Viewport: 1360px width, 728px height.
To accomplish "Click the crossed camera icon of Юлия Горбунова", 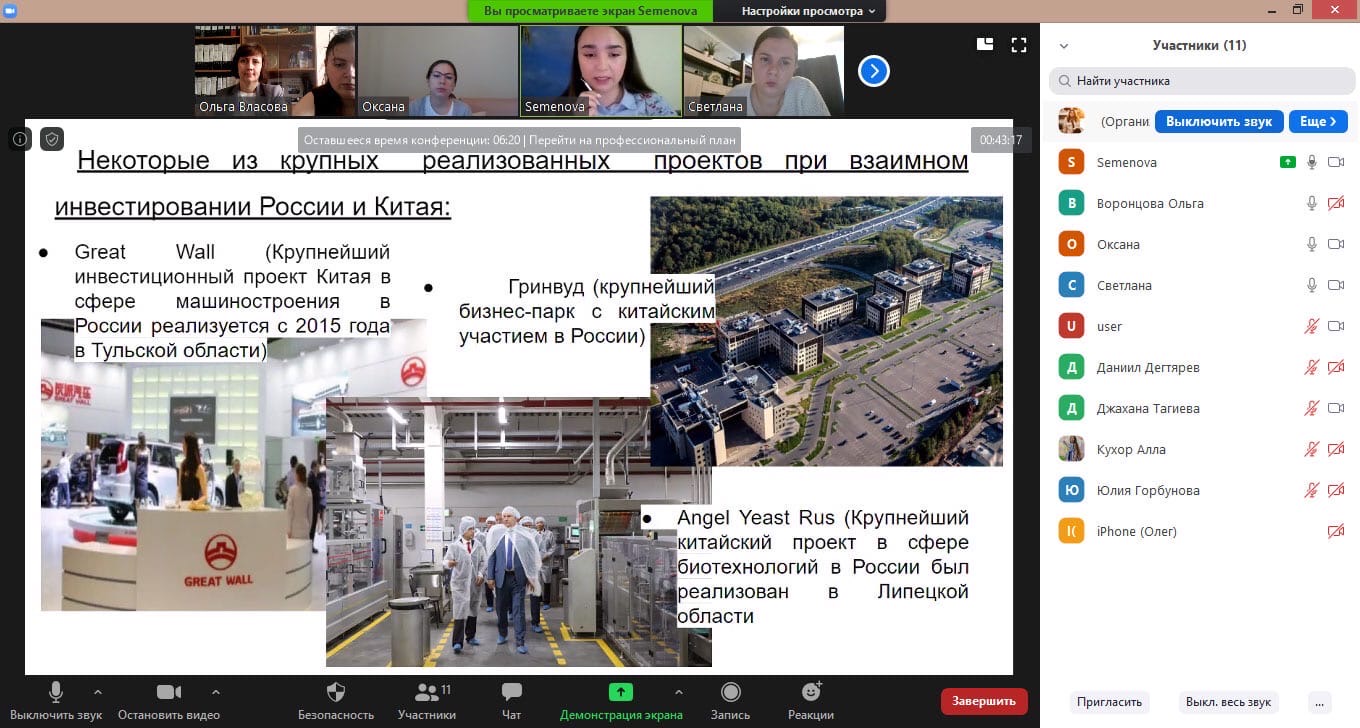I will click(1335, 490).
